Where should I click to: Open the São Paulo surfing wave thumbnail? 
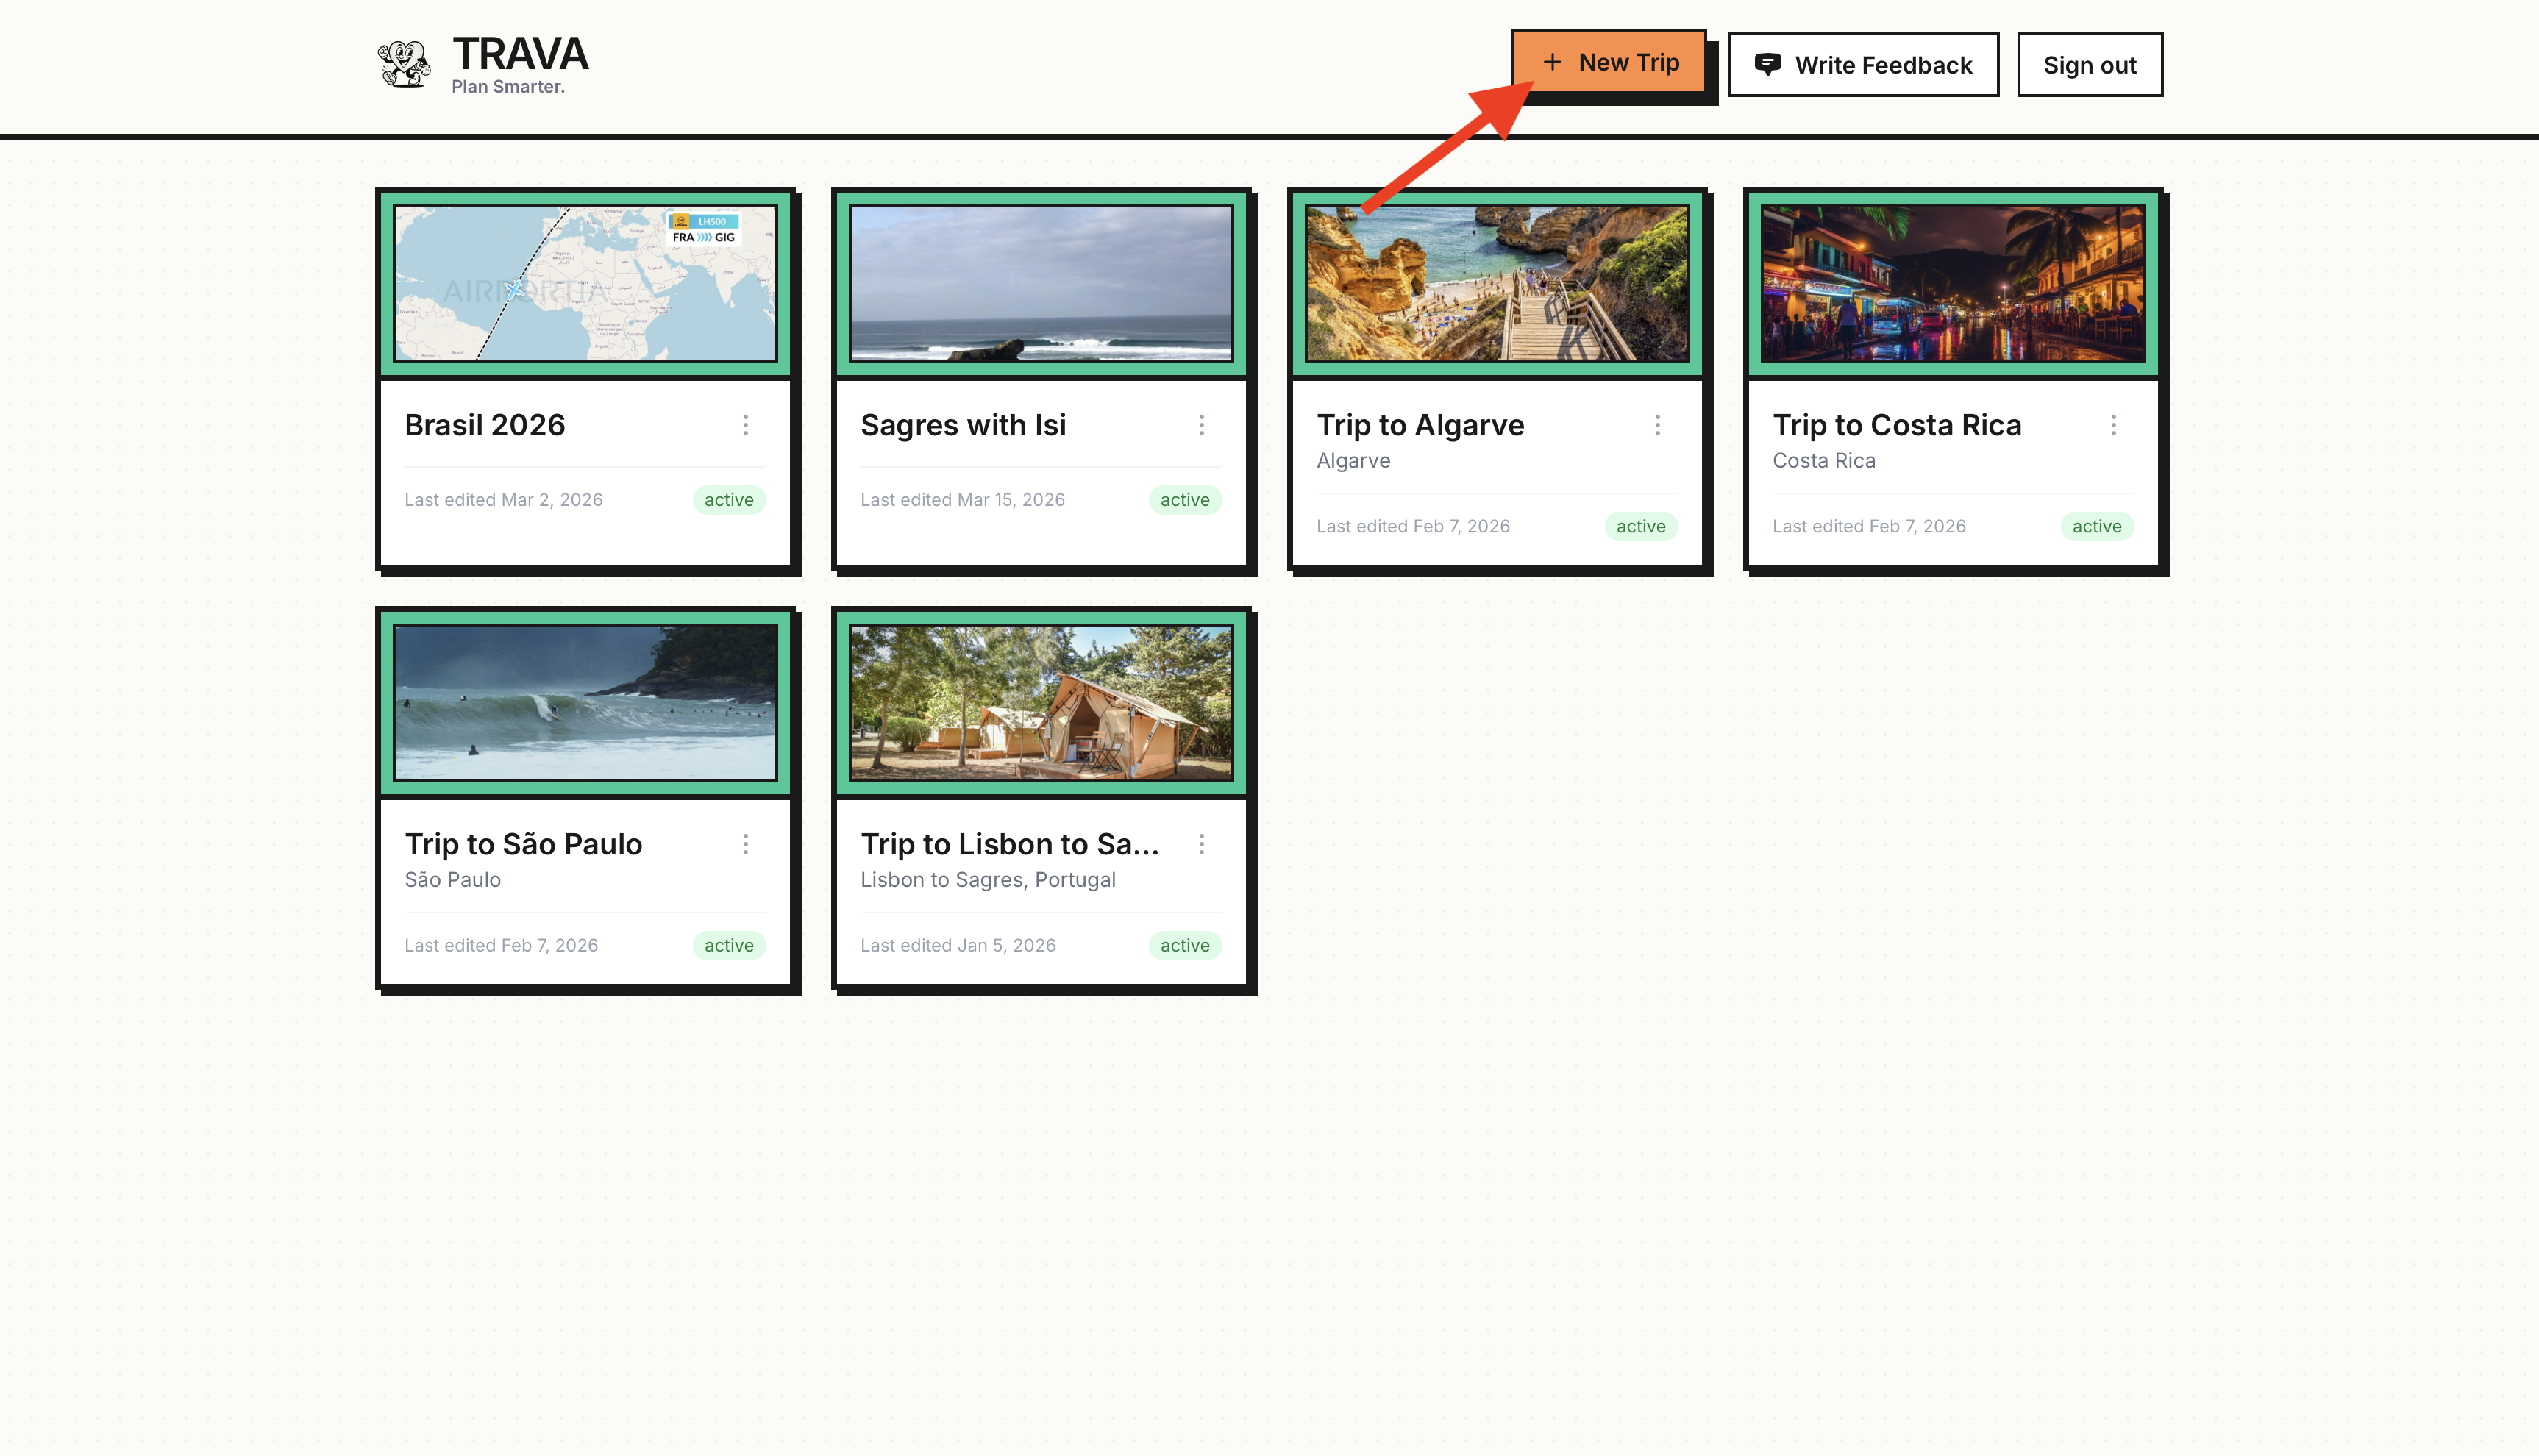pos(585,702)
